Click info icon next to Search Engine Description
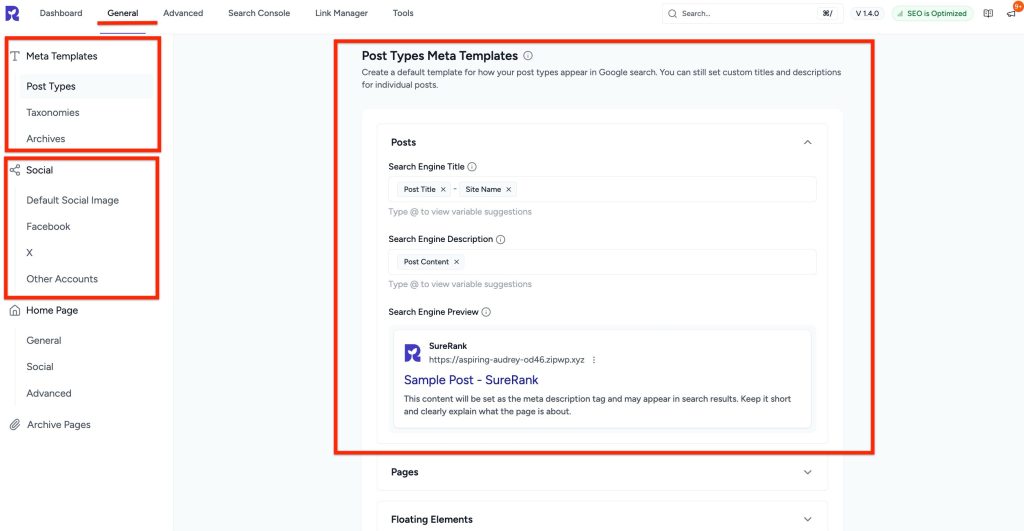Screen dimensions: 1024x531 [501, 240]
